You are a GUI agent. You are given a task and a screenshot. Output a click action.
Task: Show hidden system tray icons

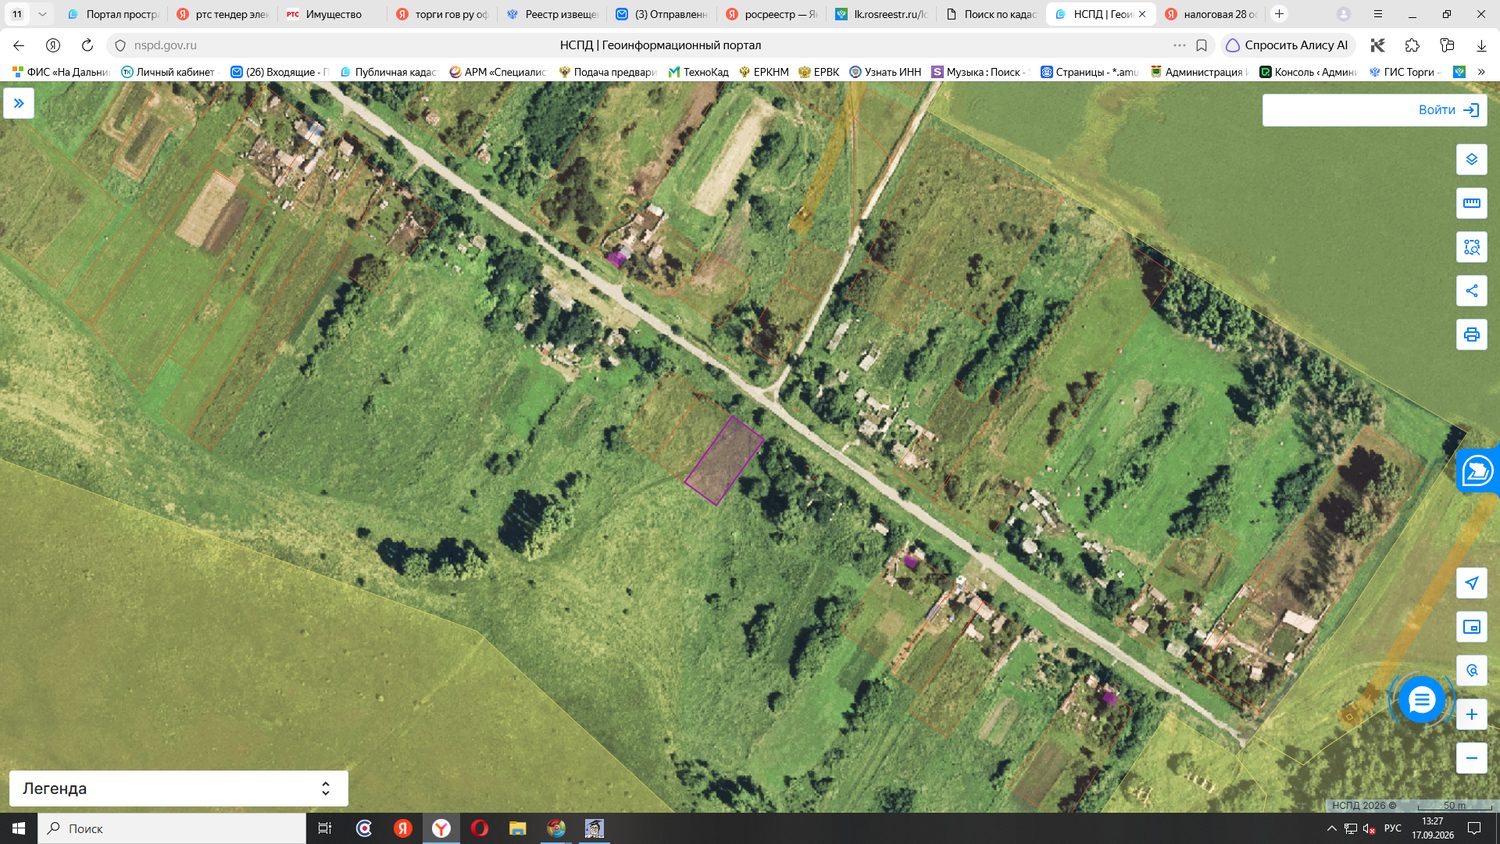1331,829
